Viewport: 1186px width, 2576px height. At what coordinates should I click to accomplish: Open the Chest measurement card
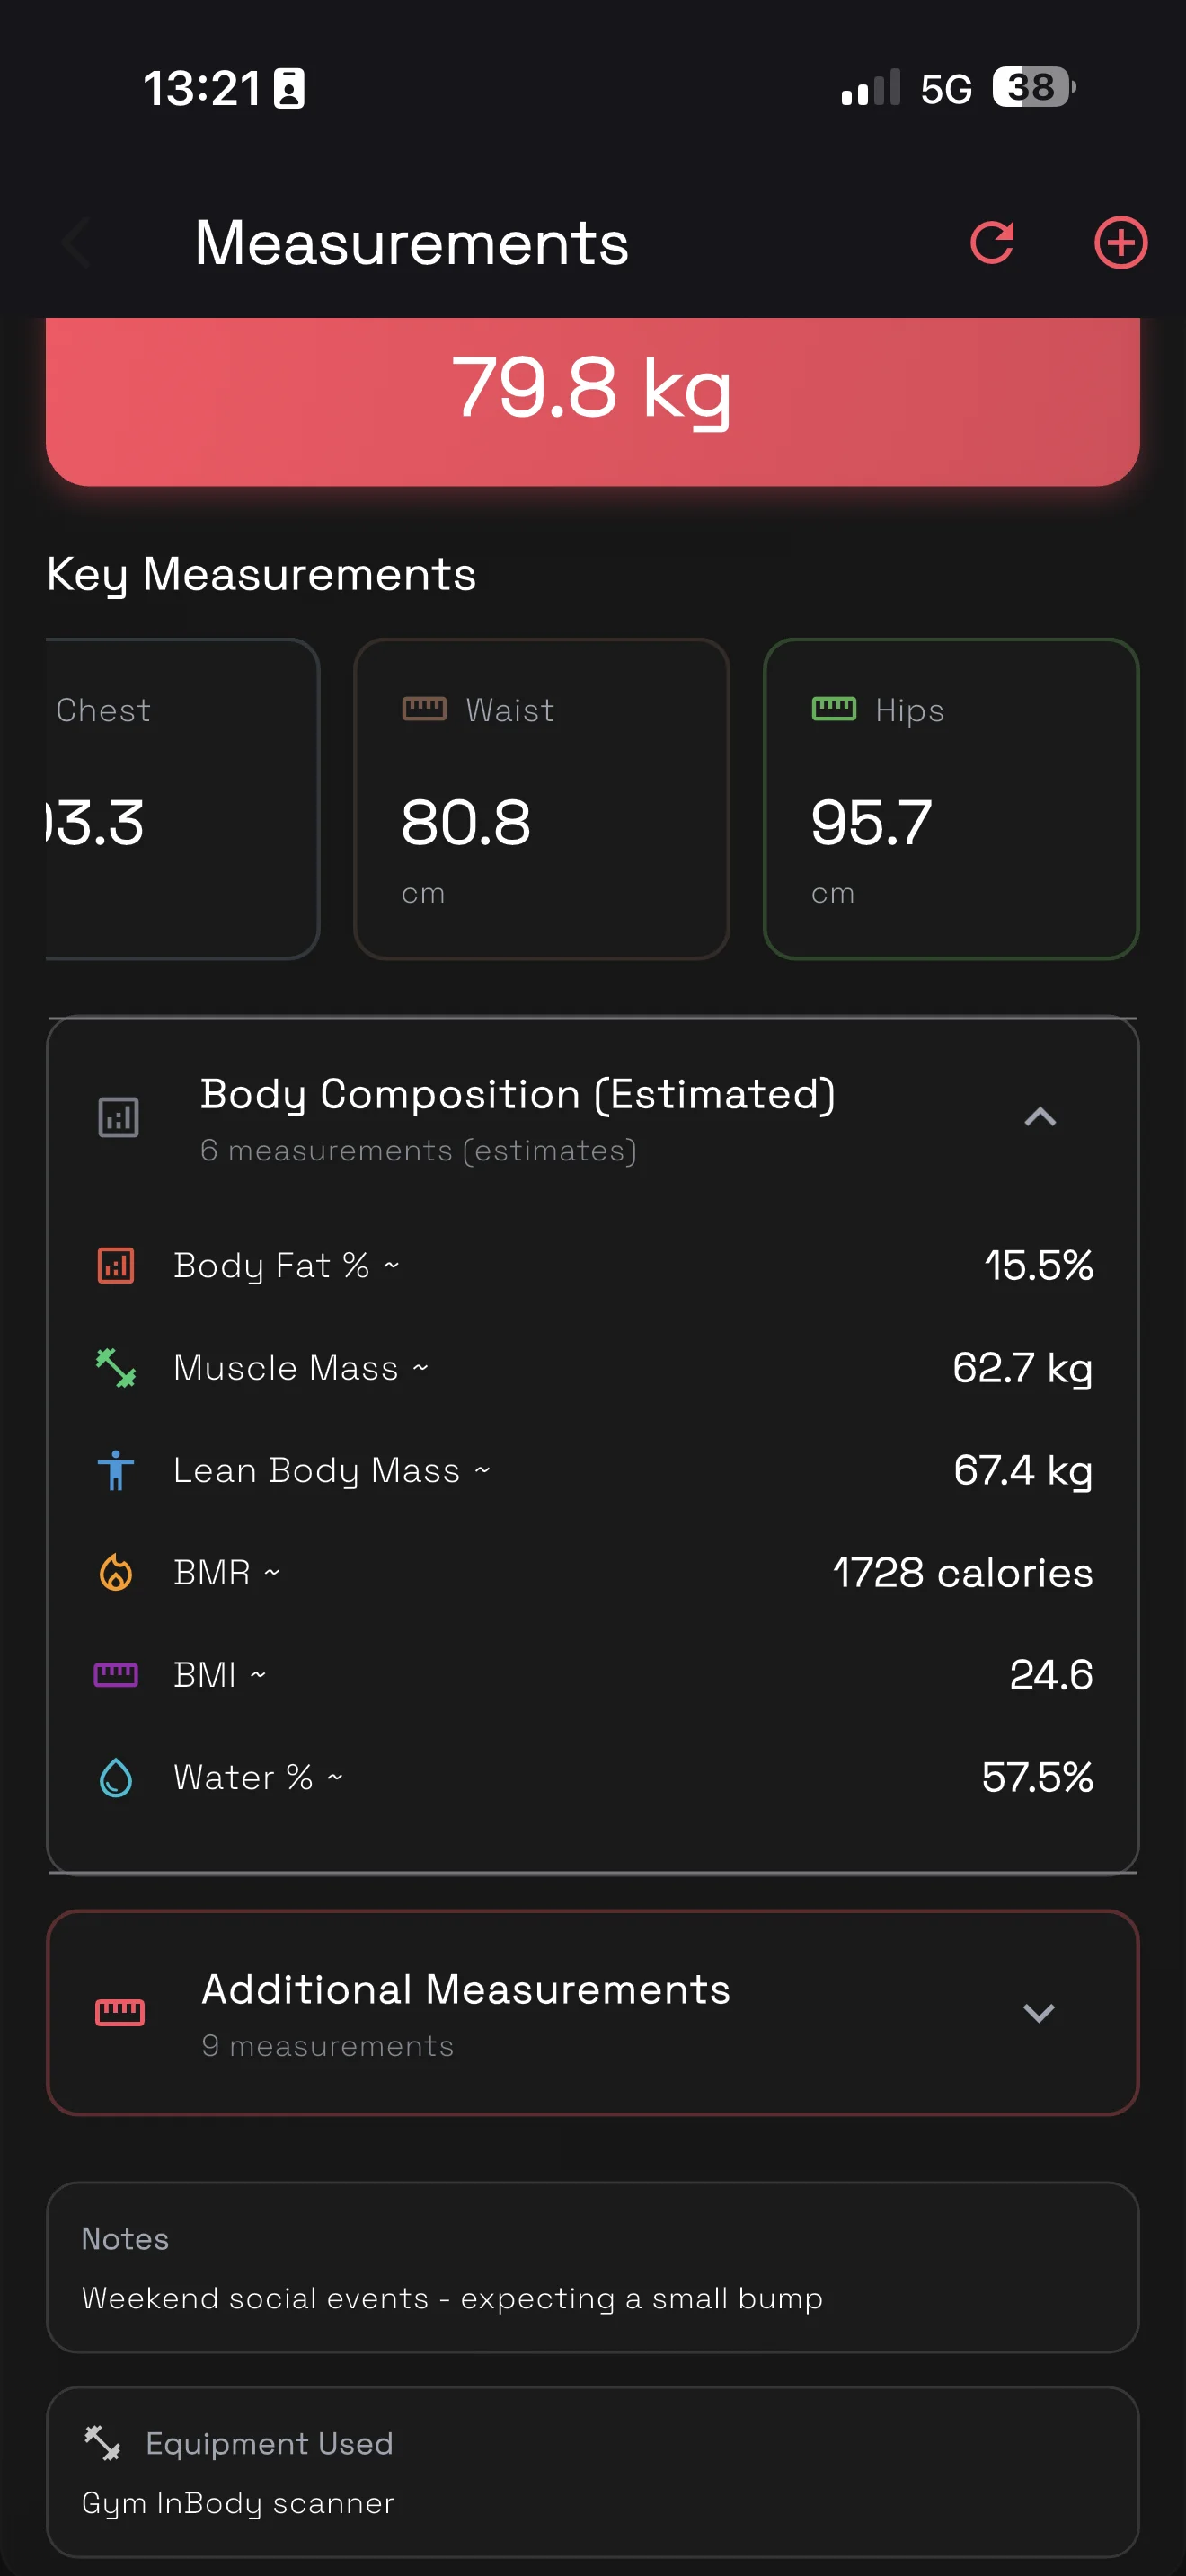[182, 798]
